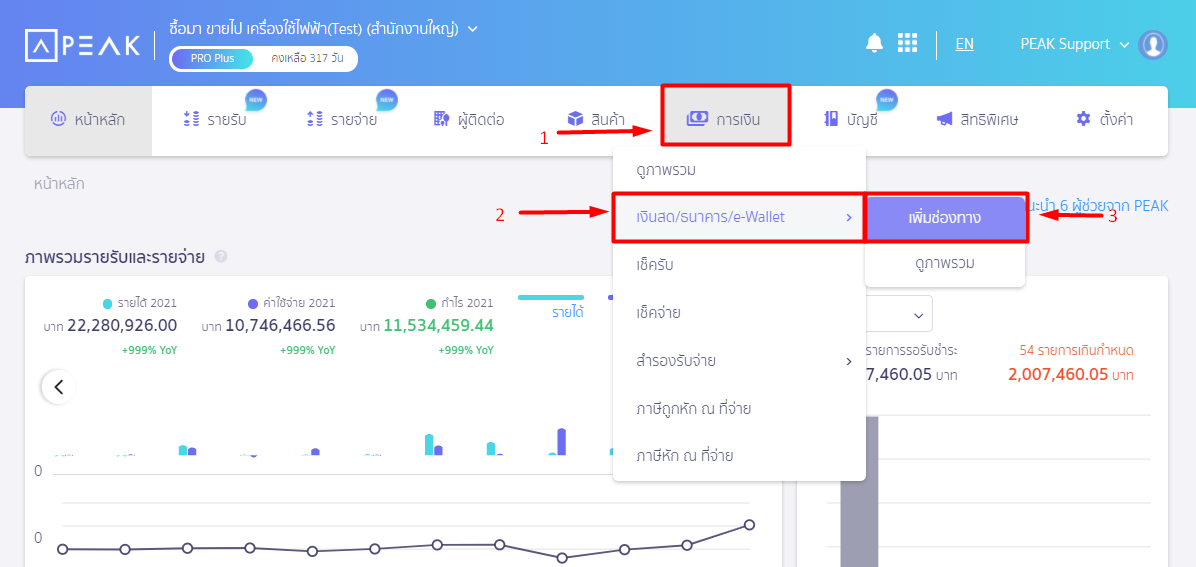Click the 22,280,926.00 income amount
This screenshot has width=1196, height=567.
point(122,326)
